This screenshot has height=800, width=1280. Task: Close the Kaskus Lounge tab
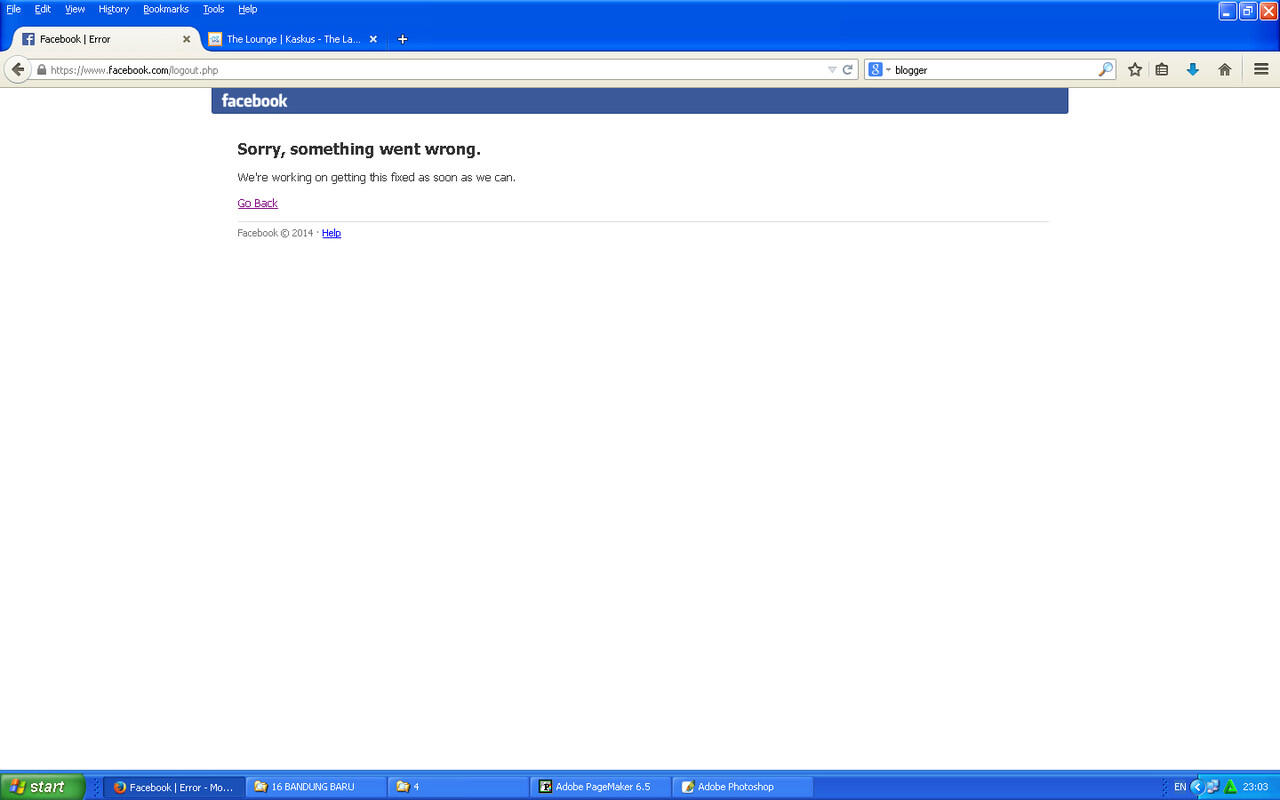pyautogui.click(x=373, y=39)
